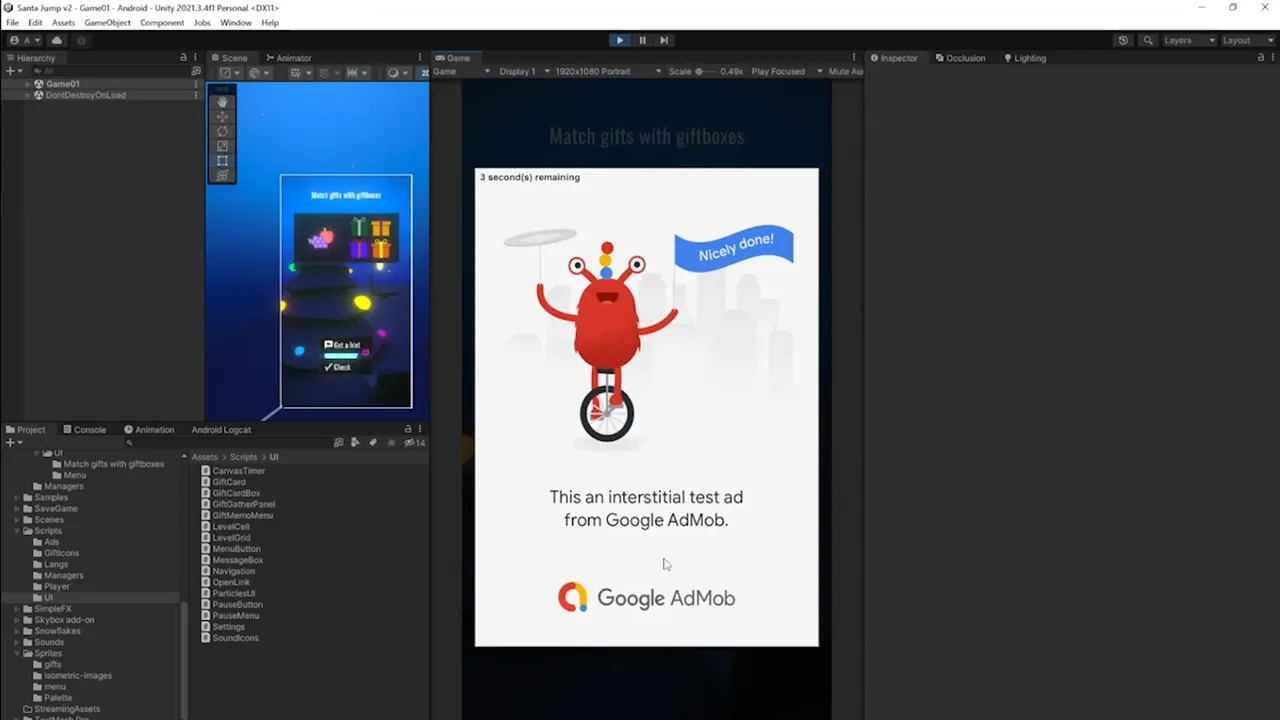The width and height of the screenshot is (1280, 720).
Task: Select the Move tool in Scene view
Action: [222, 117]
